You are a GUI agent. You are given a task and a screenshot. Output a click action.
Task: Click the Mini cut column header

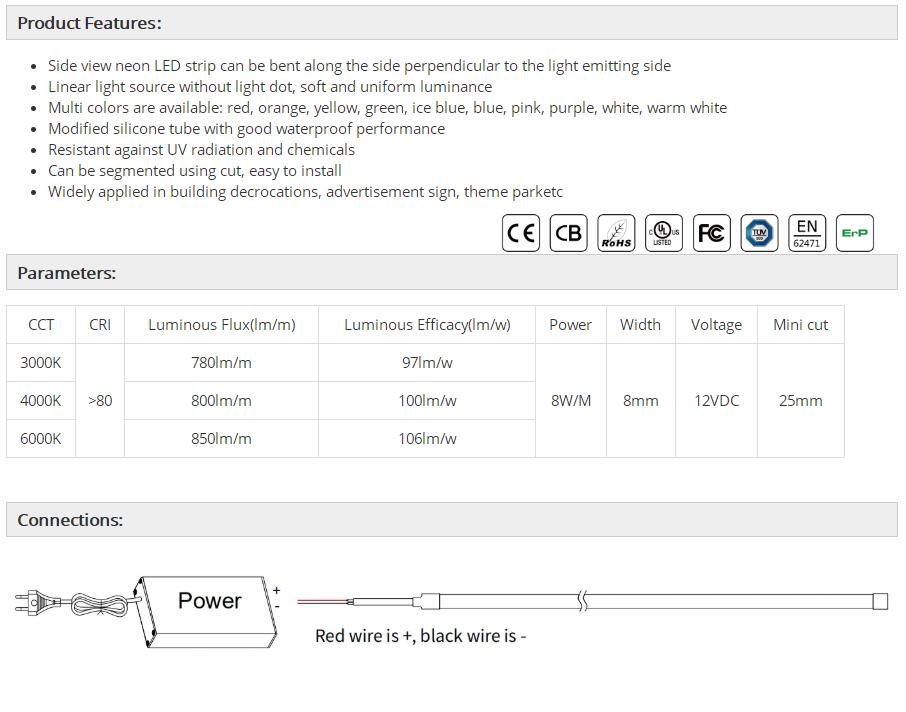point(800,325)
